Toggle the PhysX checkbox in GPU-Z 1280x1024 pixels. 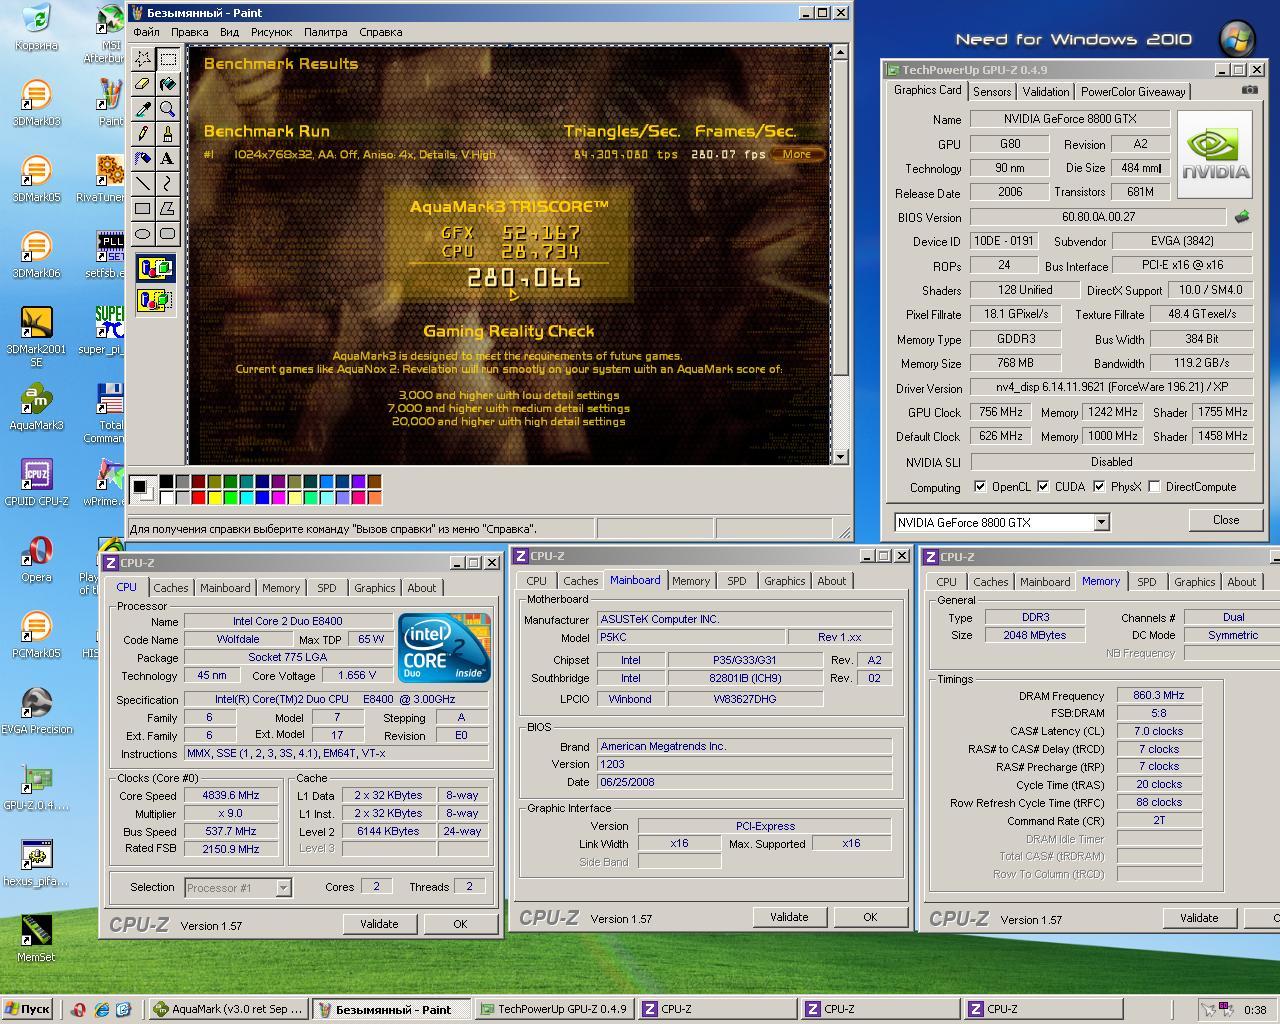pos(1099,487)
